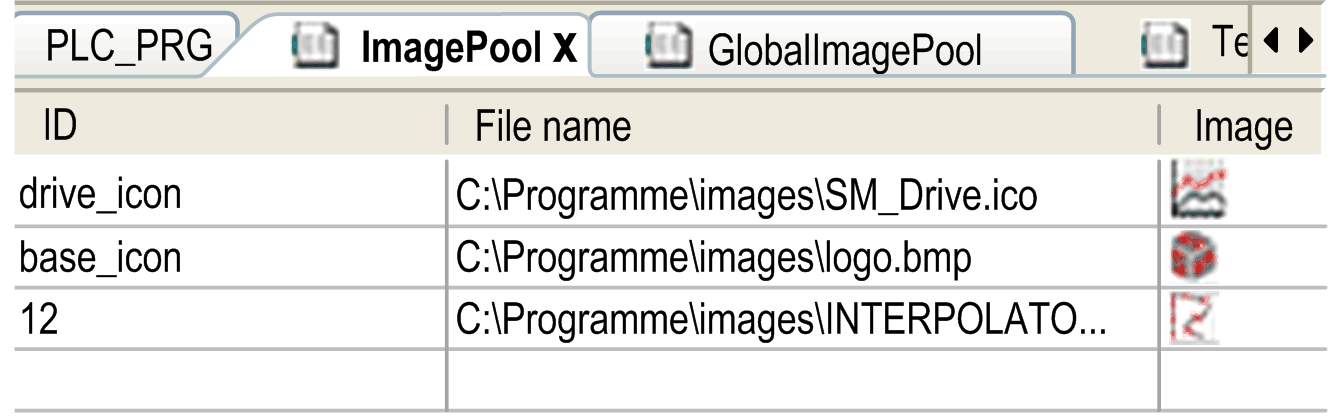
Task: Click the Image column header
Action: pos(1243,127)
